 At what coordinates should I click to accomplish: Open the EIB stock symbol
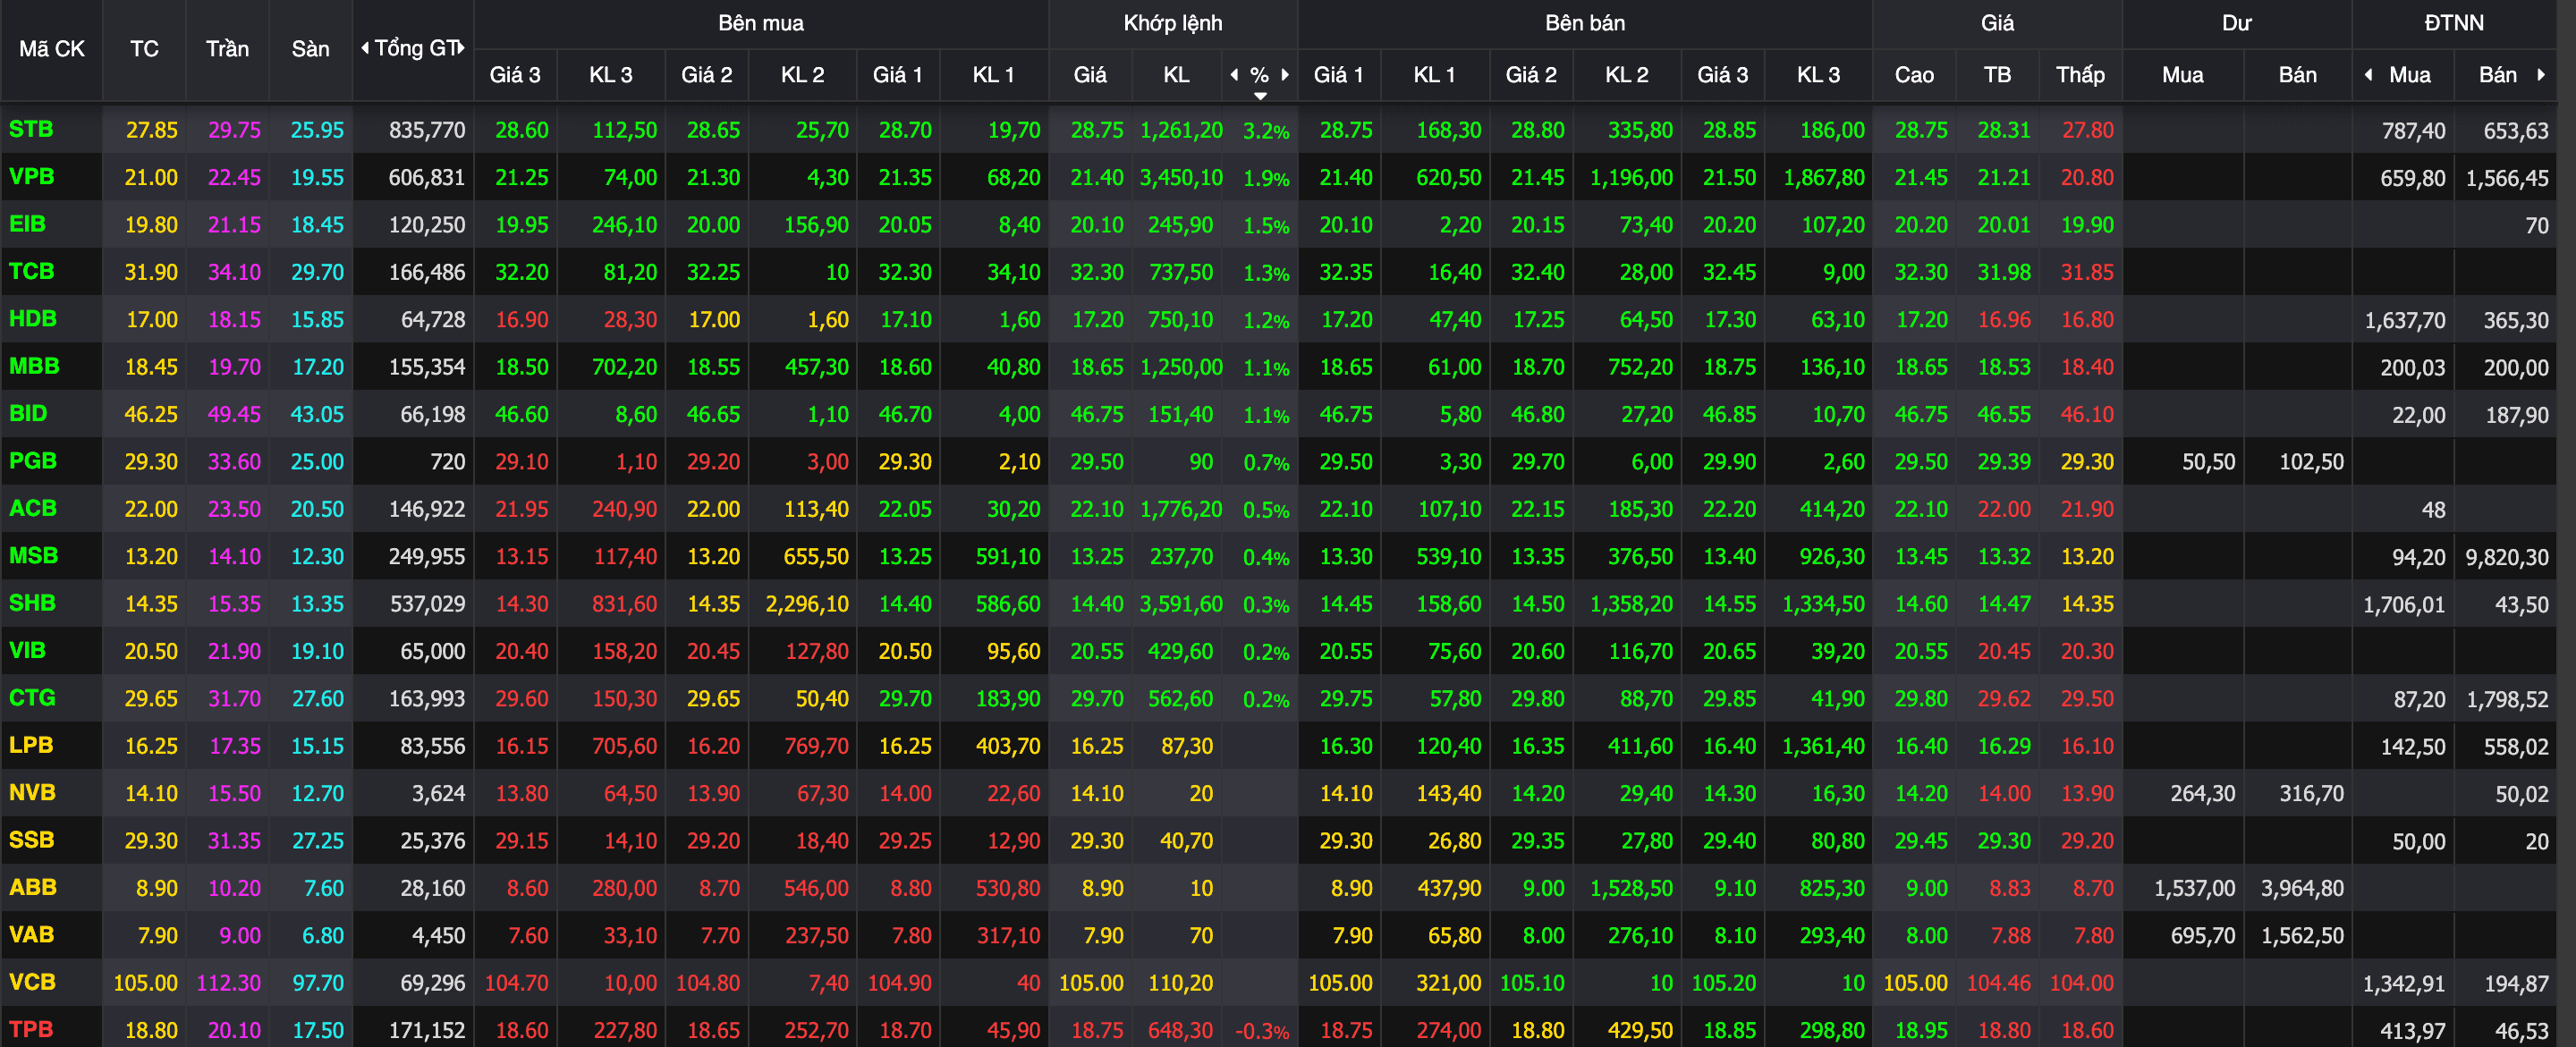coord(27,224)
